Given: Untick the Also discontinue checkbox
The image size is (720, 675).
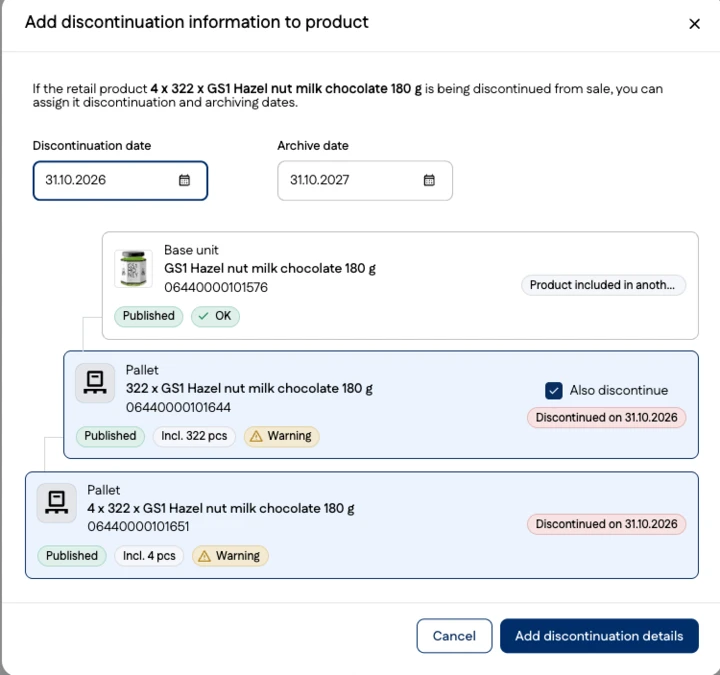Looking at the screenshot, I should [x=554, y=391].
